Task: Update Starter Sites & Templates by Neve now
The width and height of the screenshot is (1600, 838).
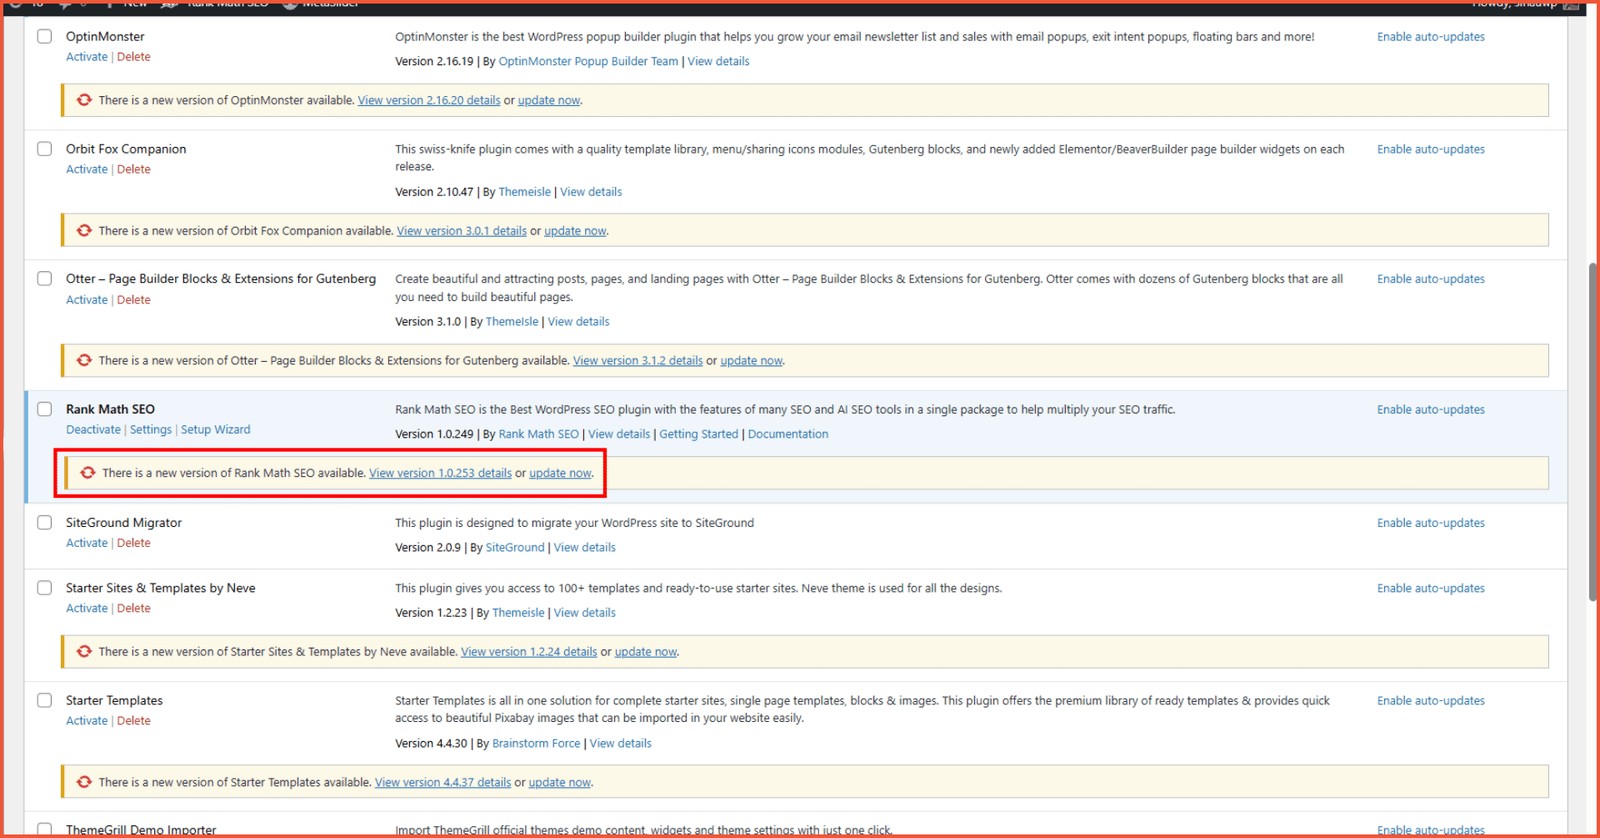Action: click(x=646, y=652)
